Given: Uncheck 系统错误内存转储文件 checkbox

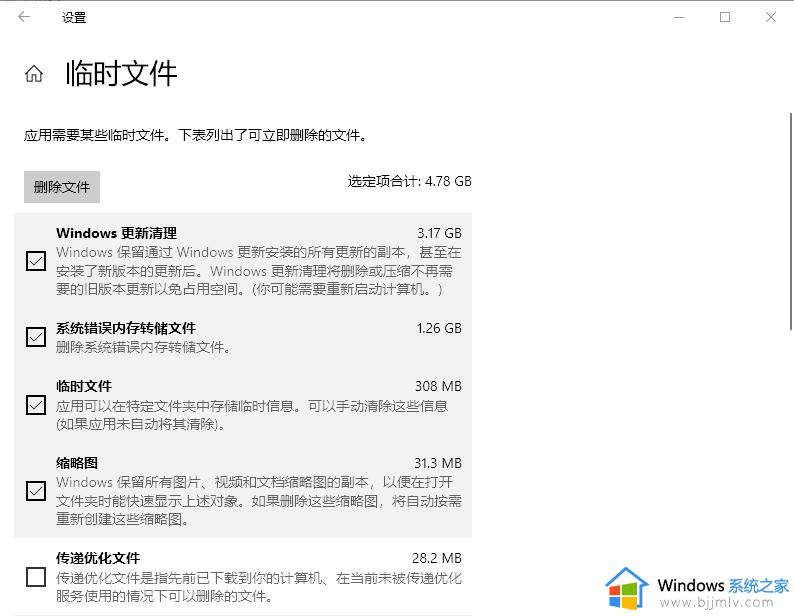Looking at the screenshot, I should click(36, 337).
